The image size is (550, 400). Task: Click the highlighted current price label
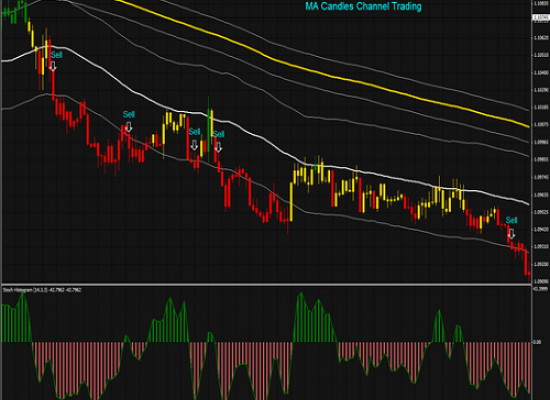[x=541, y=18]
